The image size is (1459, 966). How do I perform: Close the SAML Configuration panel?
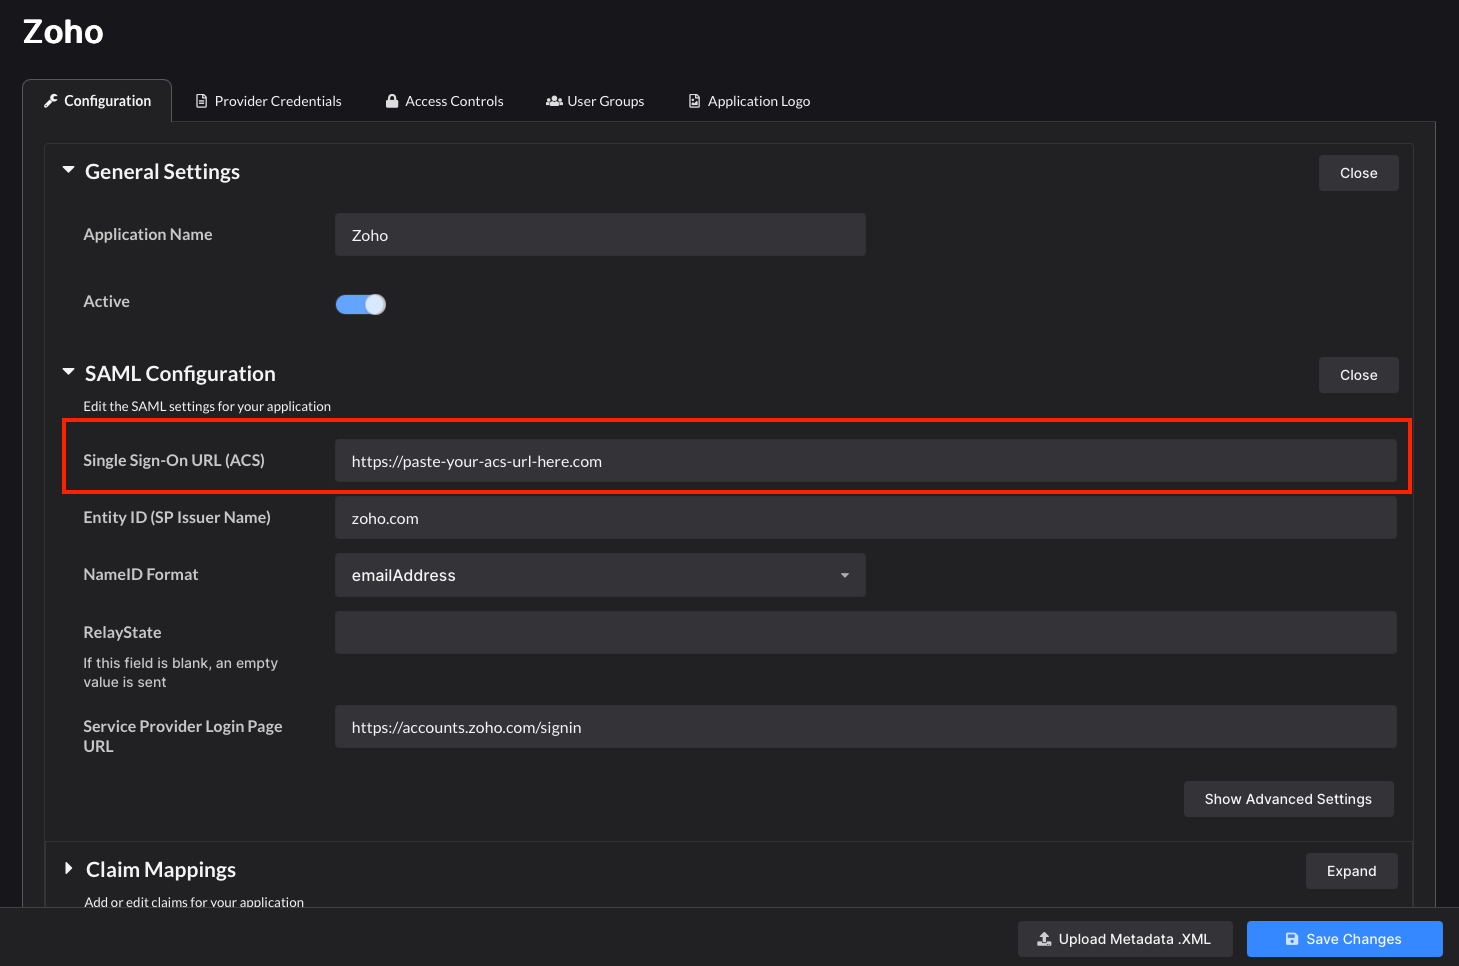pyautogui.click(x=1358, y=375)
